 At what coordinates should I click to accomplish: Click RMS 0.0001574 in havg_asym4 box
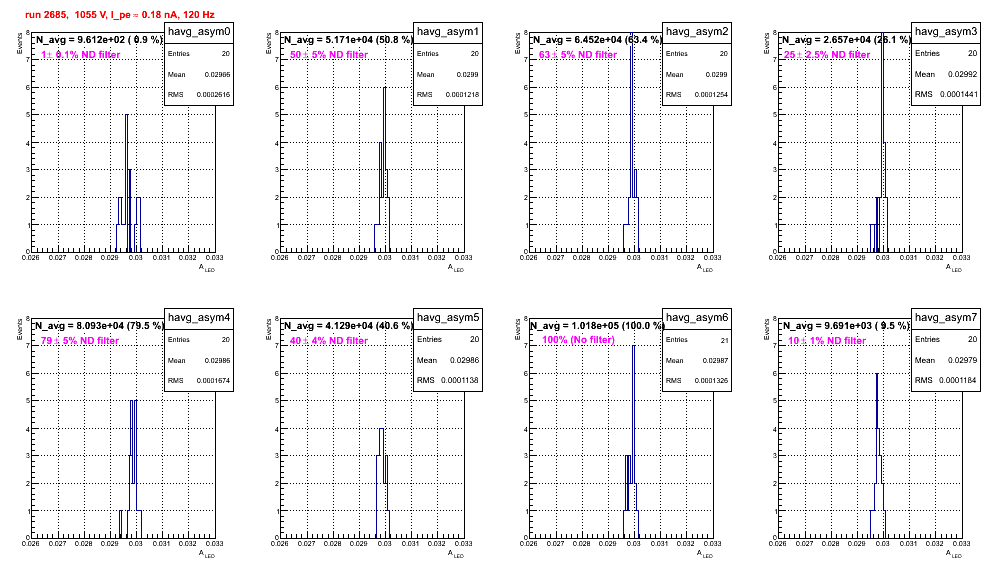pyautogui.click(x=199, y=381)
